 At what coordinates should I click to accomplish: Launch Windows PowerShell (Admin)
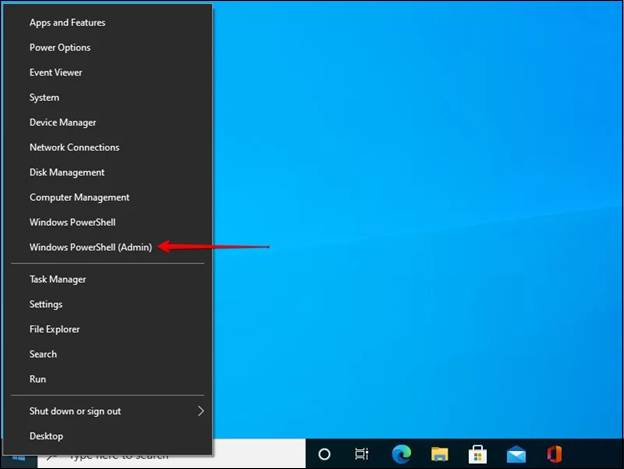pos(107,247)
